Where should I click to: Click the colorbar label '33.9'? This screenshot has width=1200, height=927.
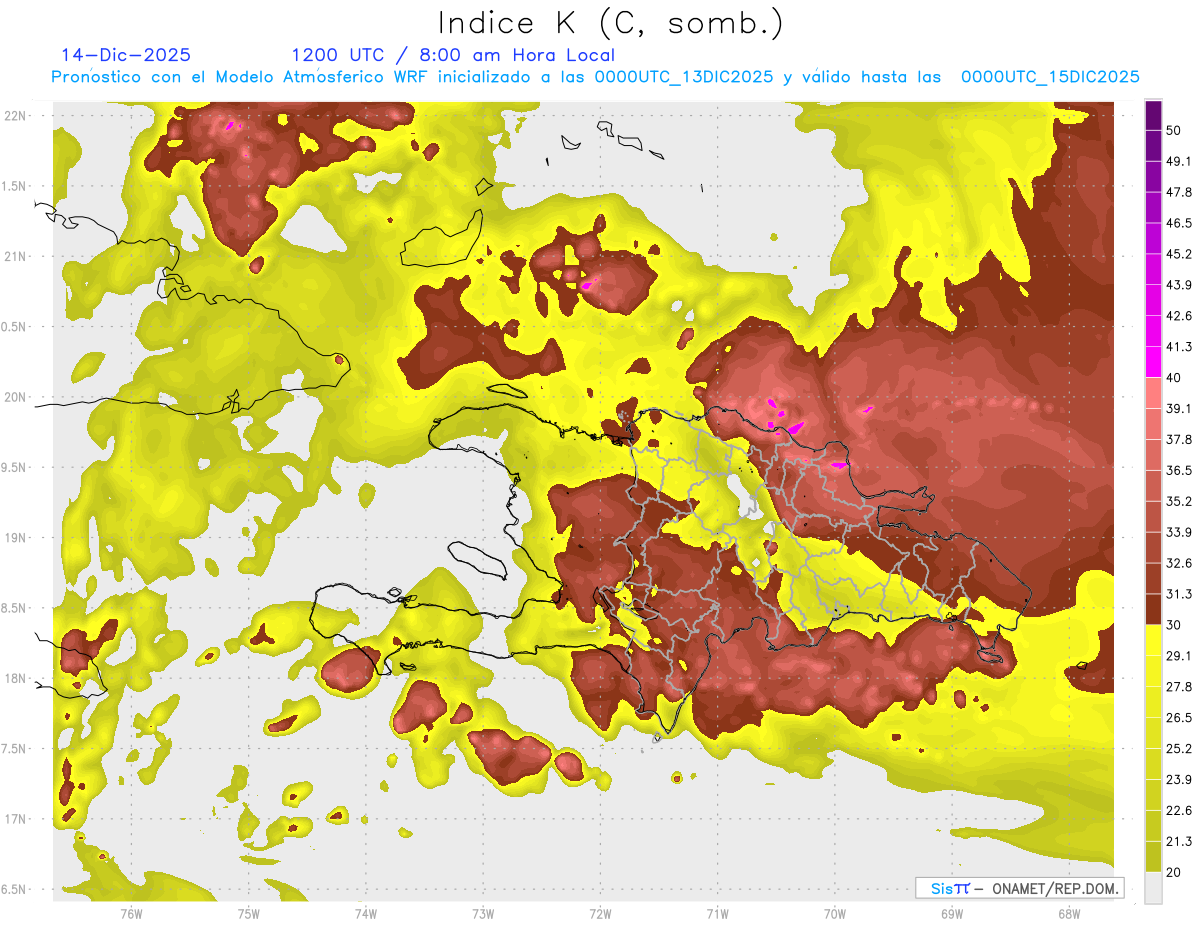point(1179,532)
